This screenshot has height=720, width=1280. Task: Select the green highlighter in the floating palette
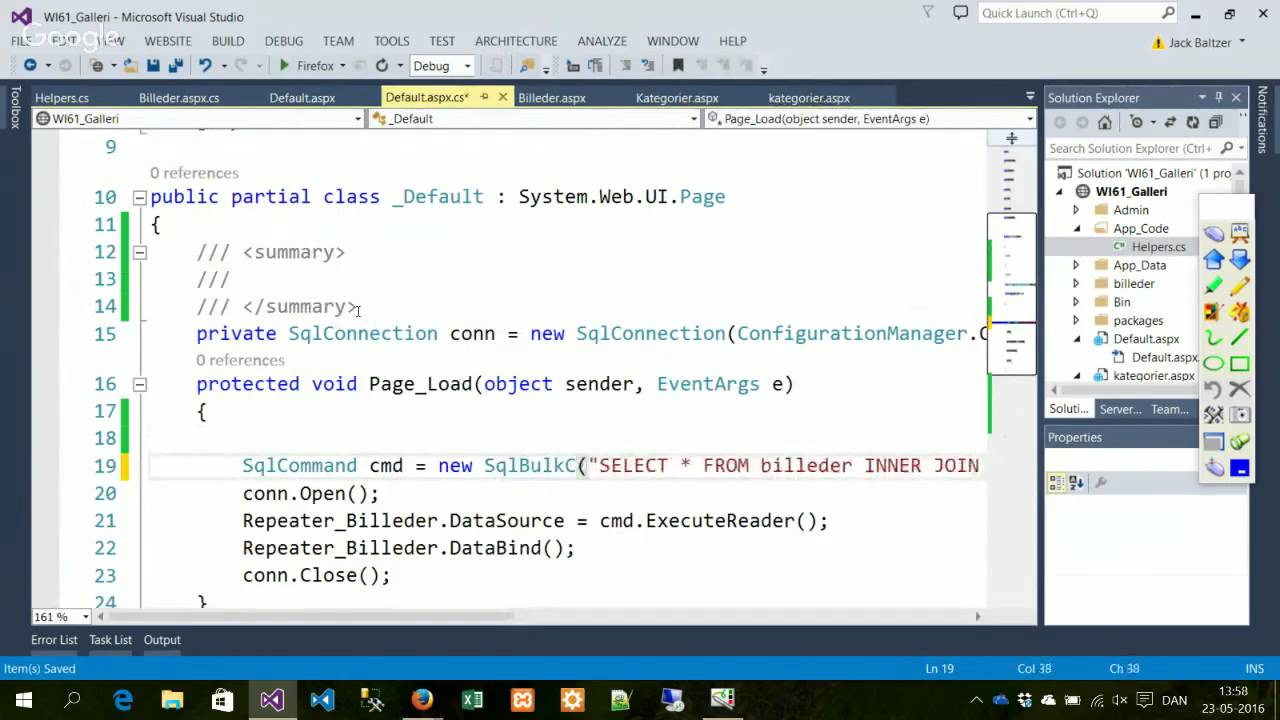click(1214, 286)
